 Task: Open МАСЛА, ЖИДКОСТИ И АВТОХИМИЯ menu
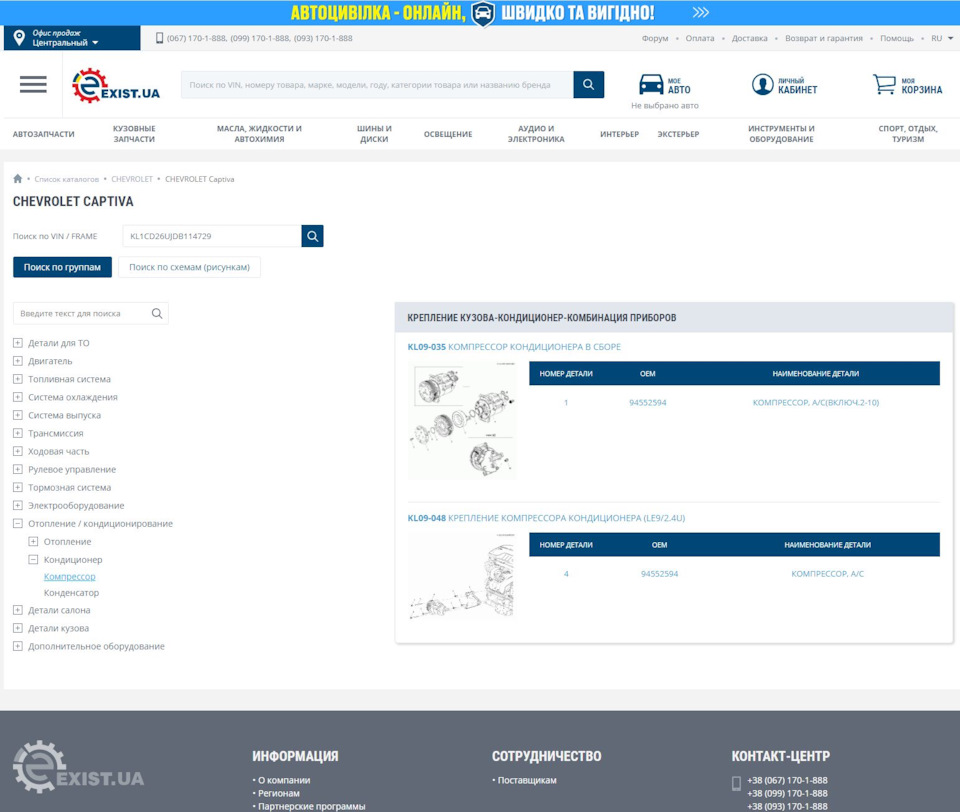click(259, 134)
